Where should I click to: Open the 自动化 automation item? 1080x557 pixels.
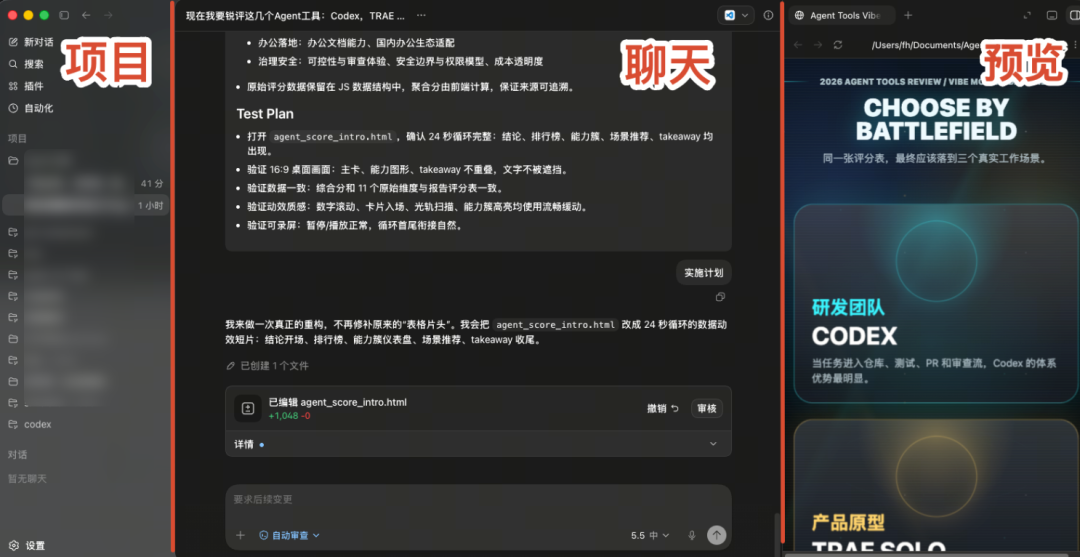(x=31, y=108)
